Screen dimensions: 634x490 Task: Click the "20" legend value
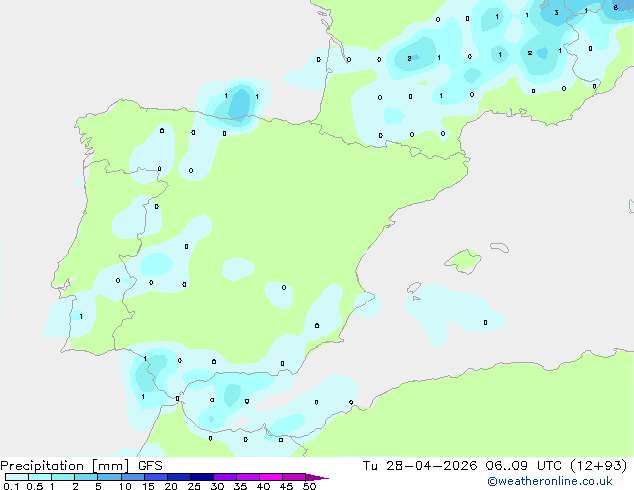(171, 486)
